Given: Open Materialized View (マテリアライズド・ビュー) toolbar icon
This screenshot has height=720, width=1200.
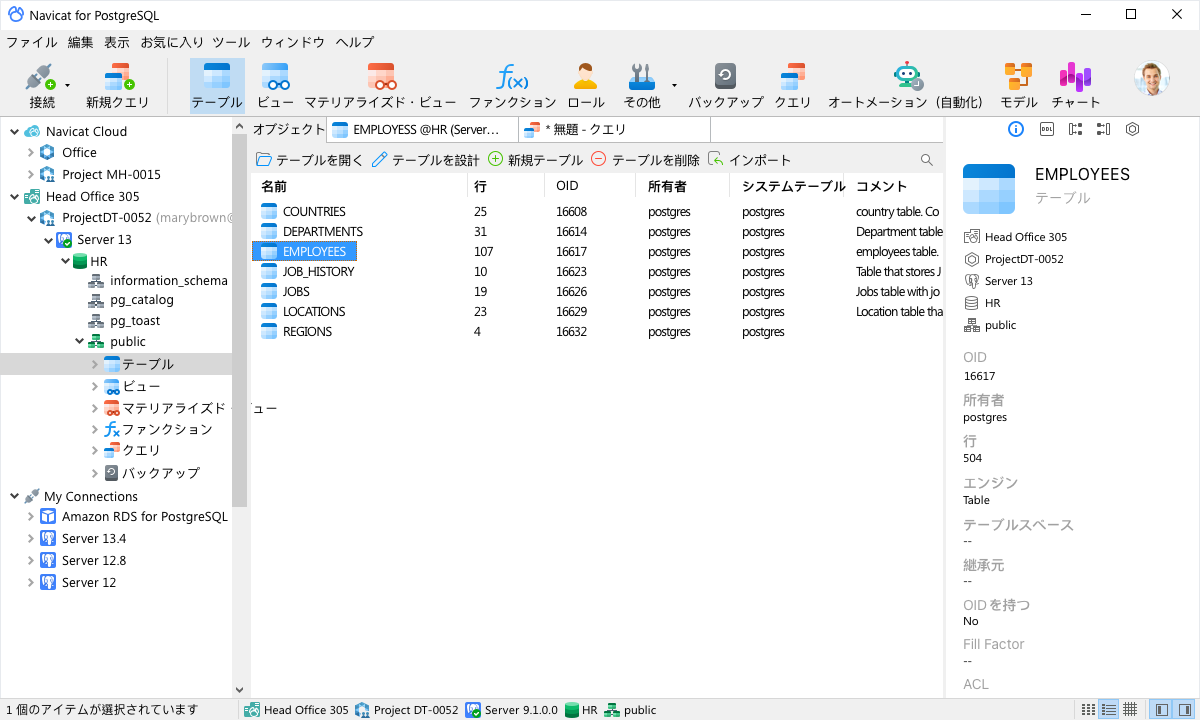Looking at the screenshot, I should pos(380,86).
